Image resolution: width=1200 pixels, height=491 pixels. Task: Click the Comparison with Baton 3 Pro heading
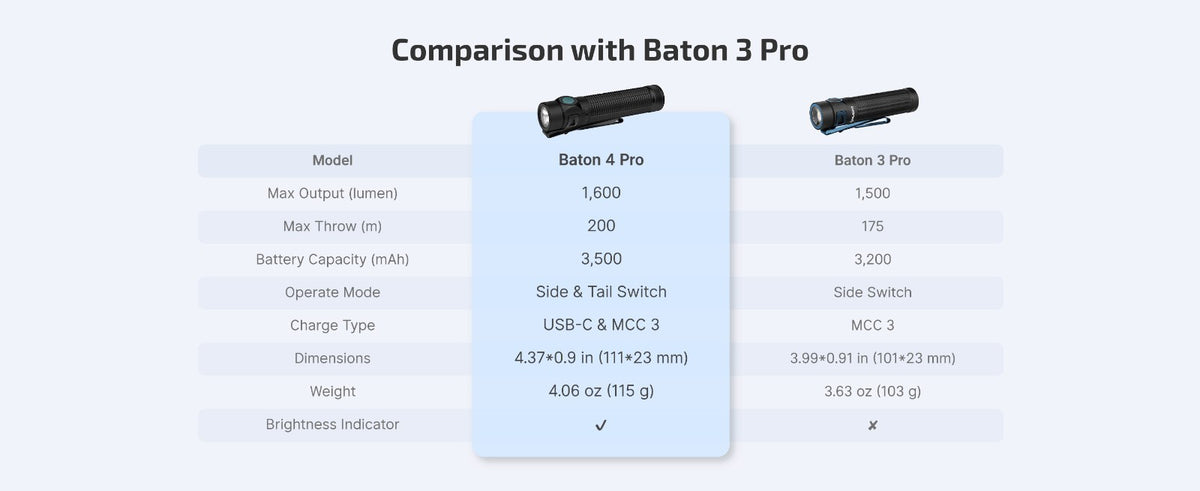(x=600, y=50)
